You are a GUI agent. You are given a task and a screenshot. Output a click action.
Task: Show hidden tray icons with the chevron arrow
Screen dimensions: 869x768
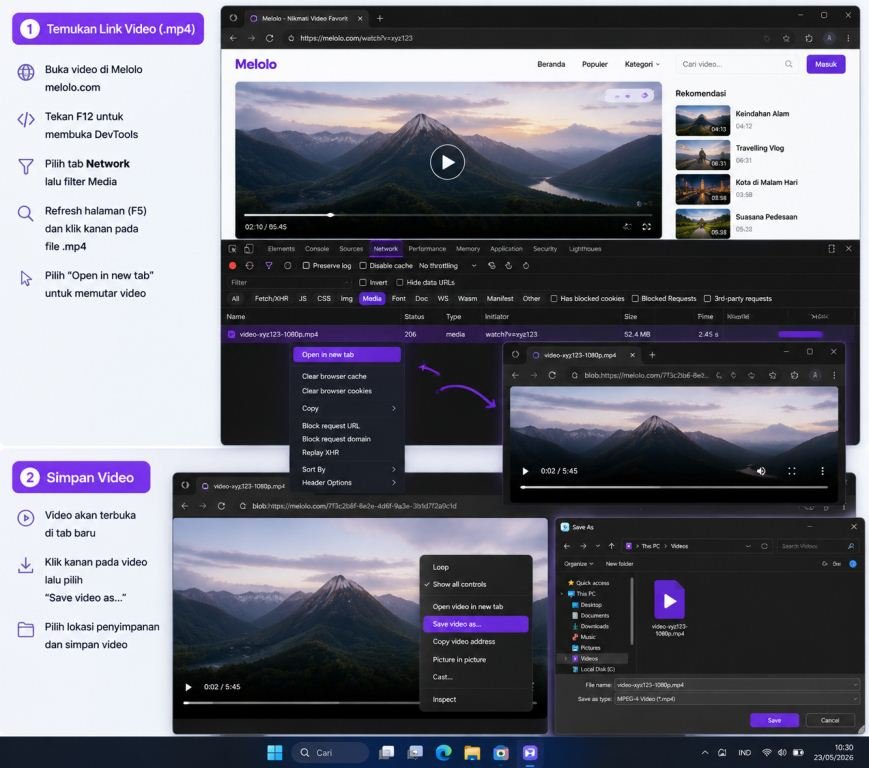(x=705, y=752)
